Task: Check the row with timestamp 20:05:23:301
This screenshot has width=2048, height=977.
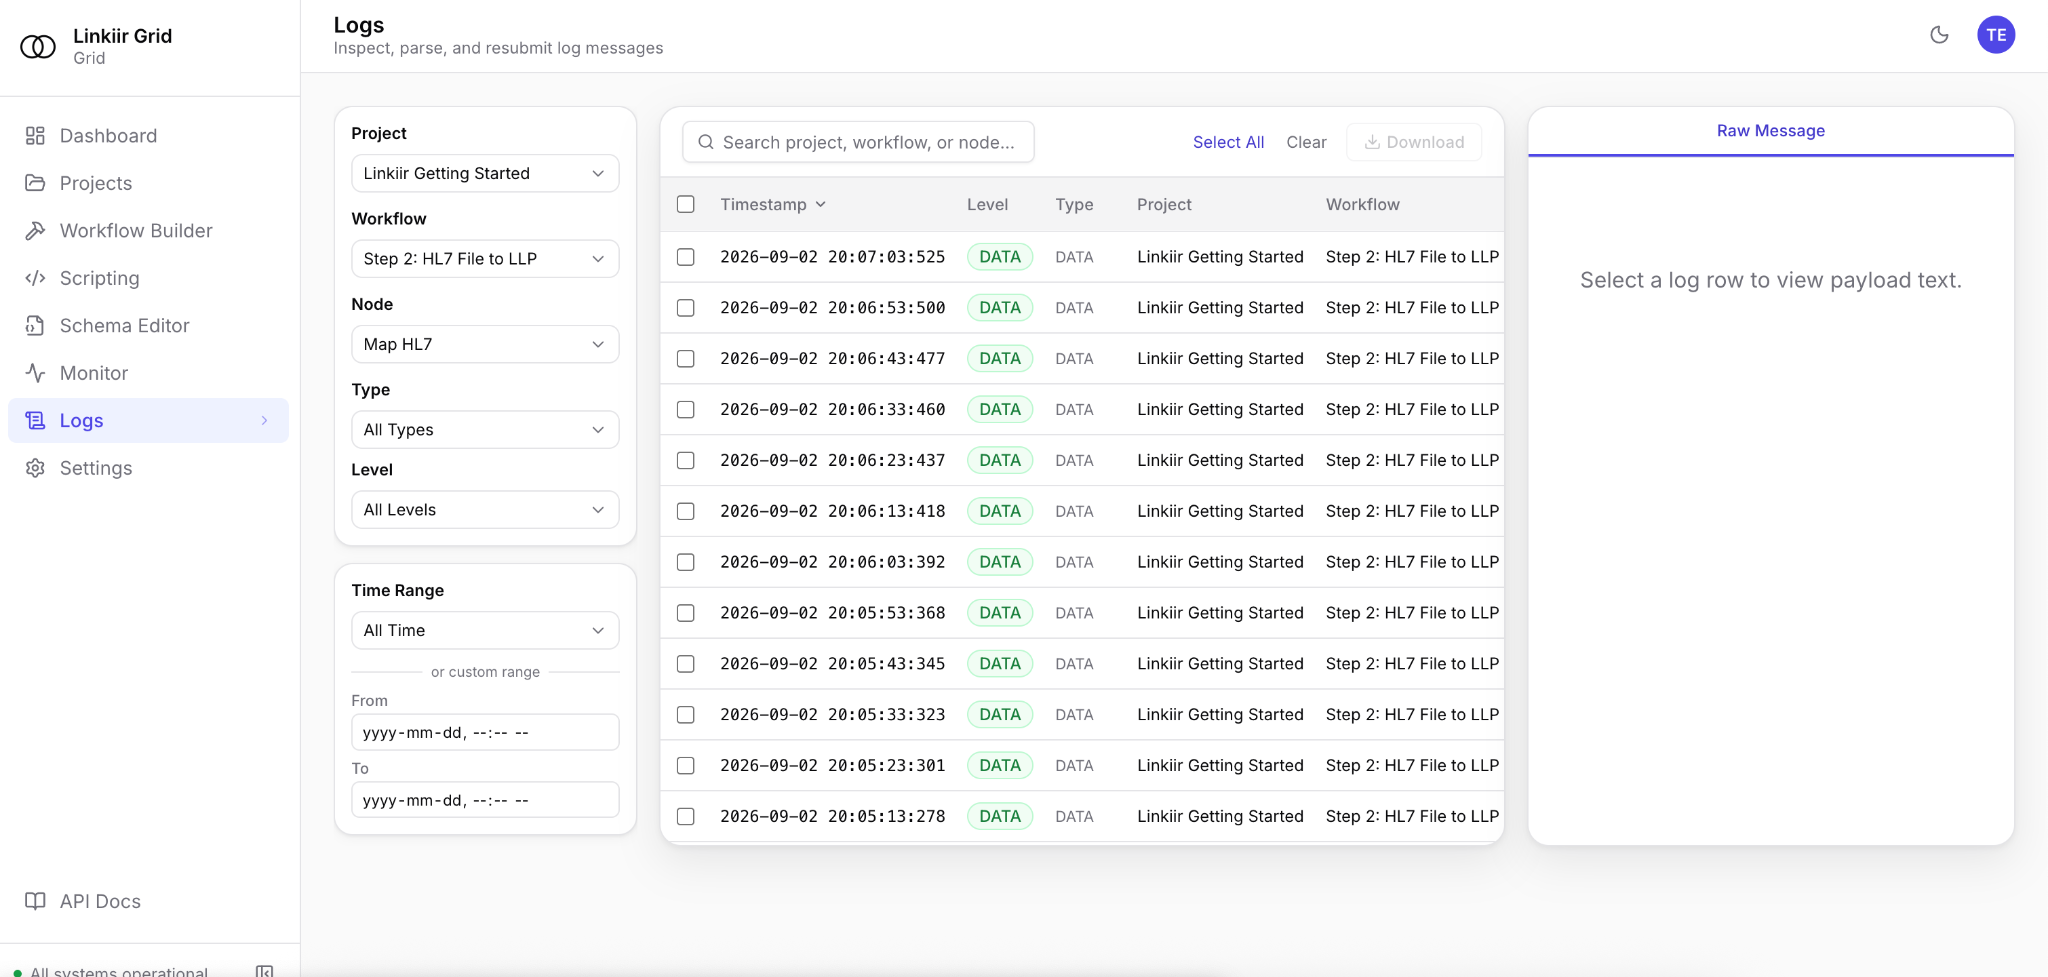Action: point(686,766)
